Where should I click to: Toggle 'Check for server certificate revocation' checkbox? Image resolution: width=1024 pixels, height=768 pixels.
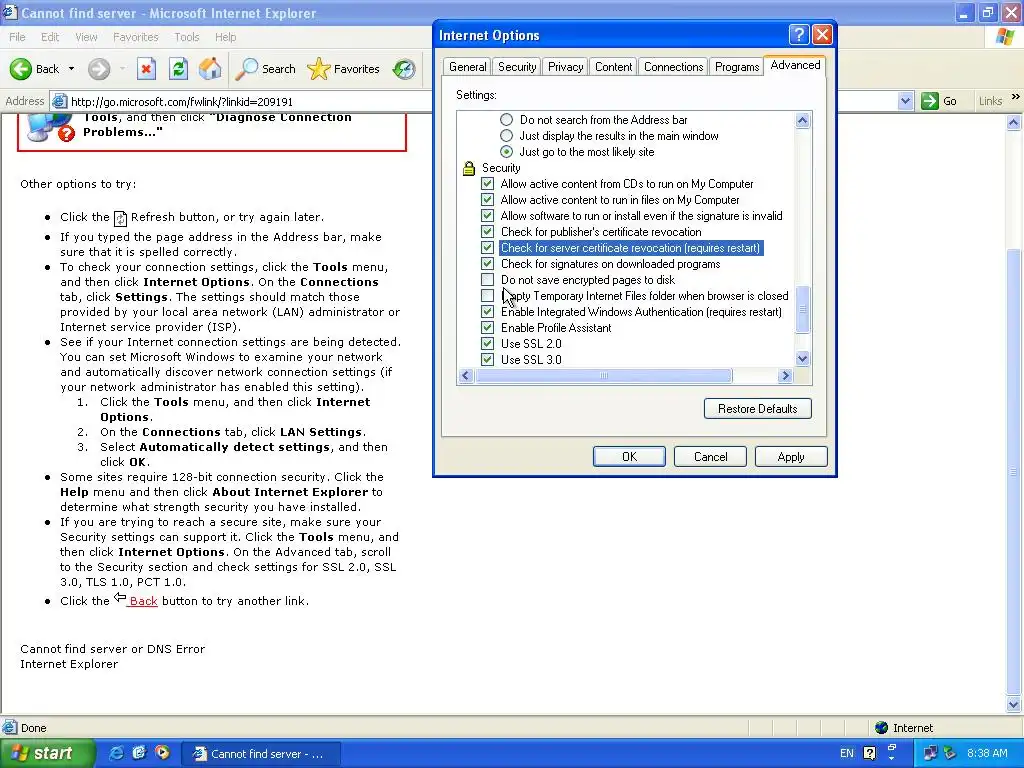[x=487, y=248]
